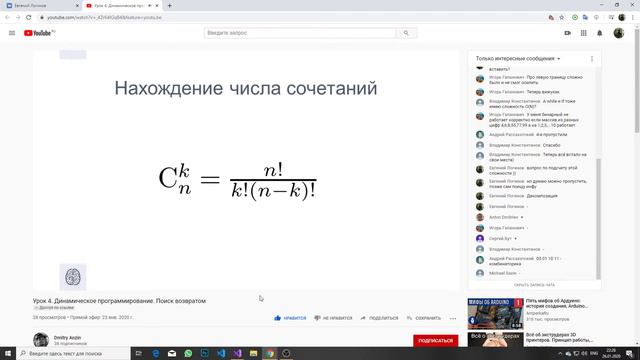Save the video with 'Сохранить'

(424, 318)
